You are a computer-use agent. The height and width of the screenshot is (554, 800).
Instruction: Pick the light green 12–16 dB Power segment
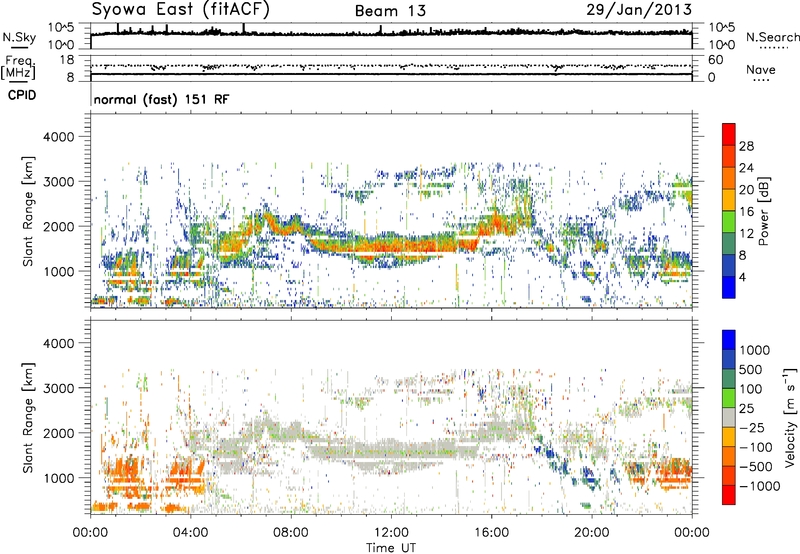click(x=729, y=222)
